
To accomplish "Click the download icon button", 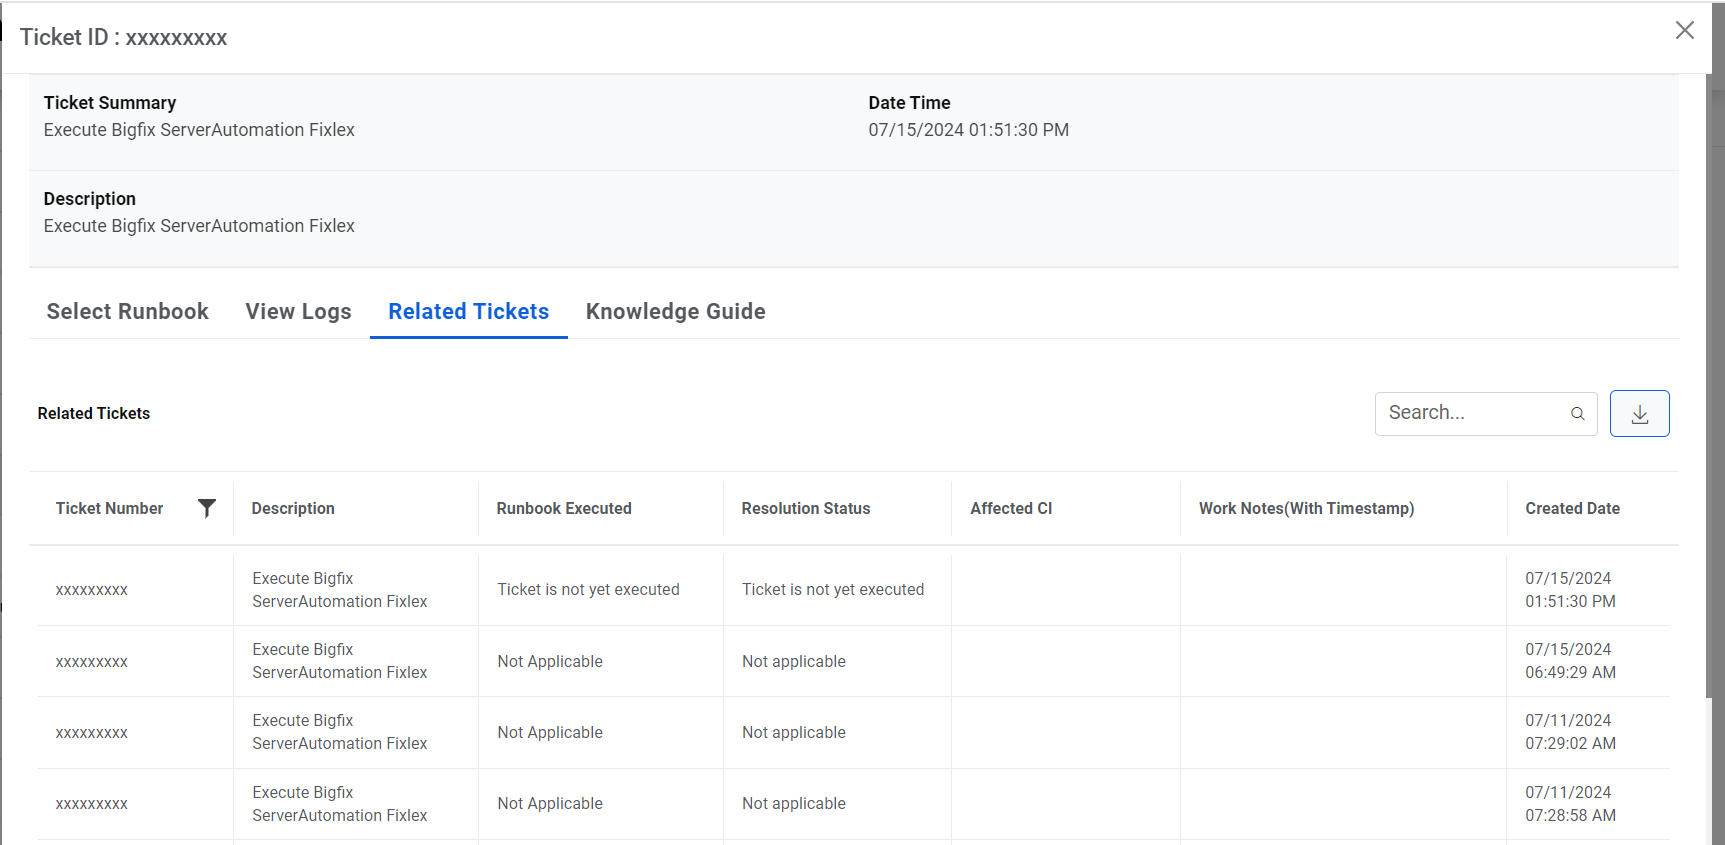I will pos(1639,414).
